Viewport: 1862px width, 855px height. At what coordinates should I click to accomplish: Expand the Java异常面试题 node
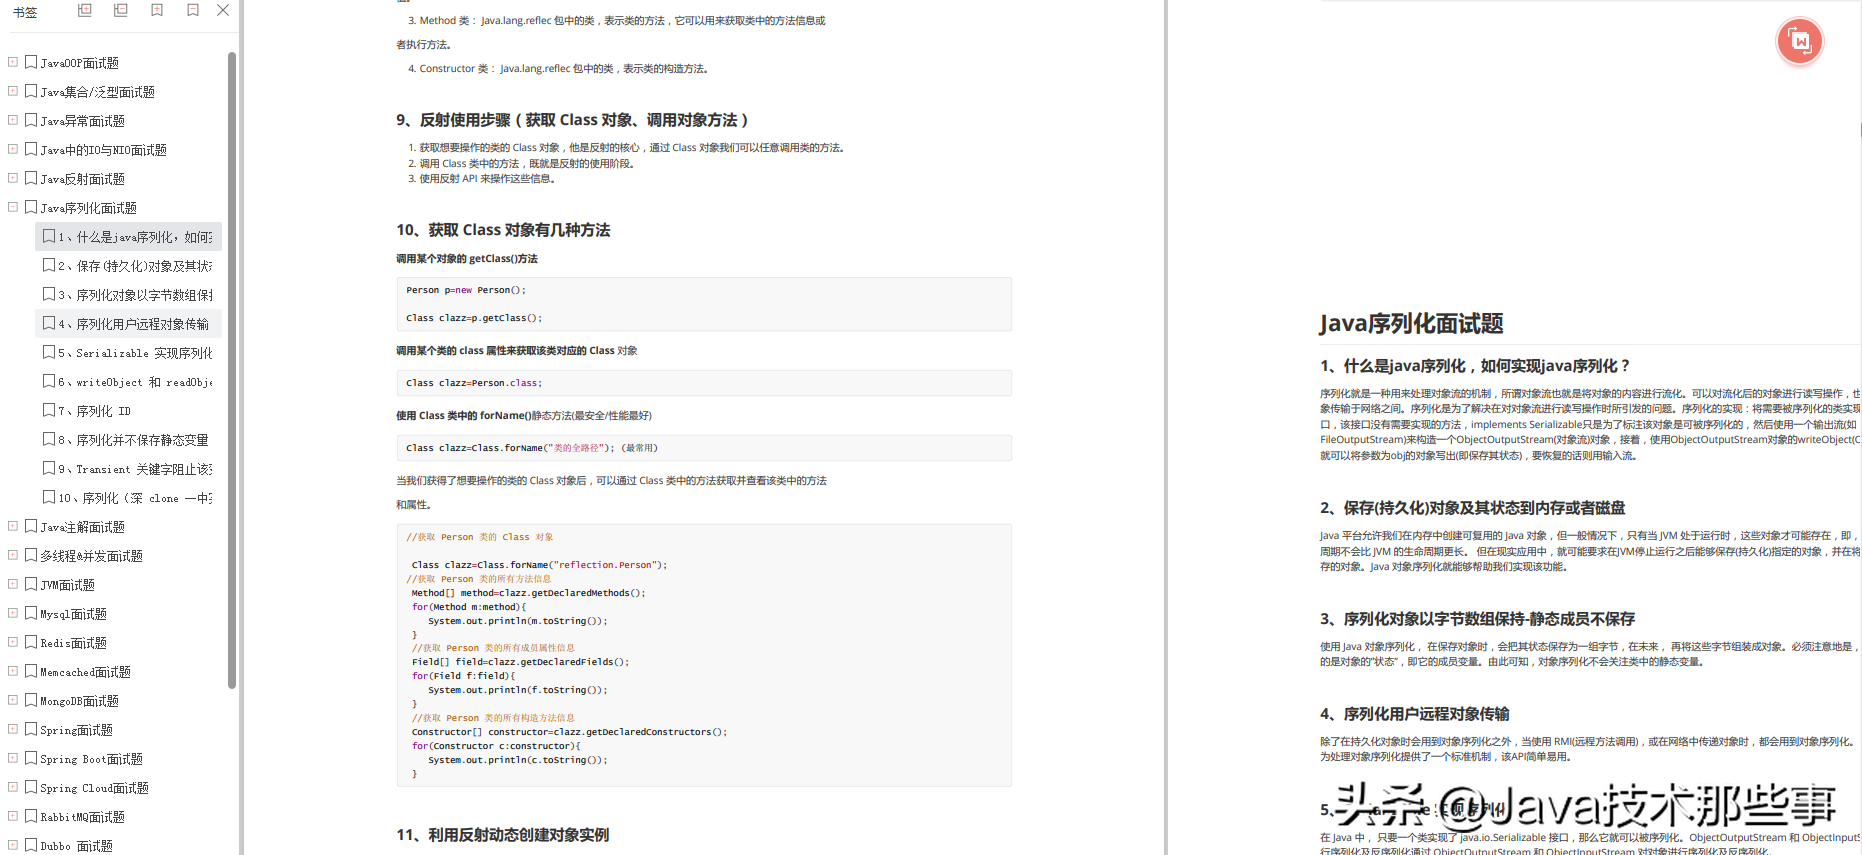13,120
